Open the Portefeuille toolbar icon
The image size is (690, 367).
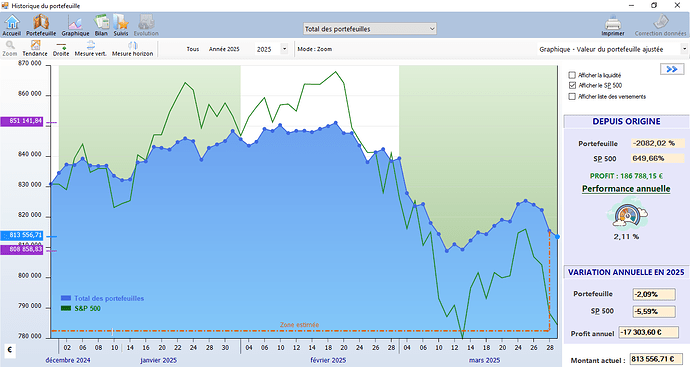coord(41,25)
